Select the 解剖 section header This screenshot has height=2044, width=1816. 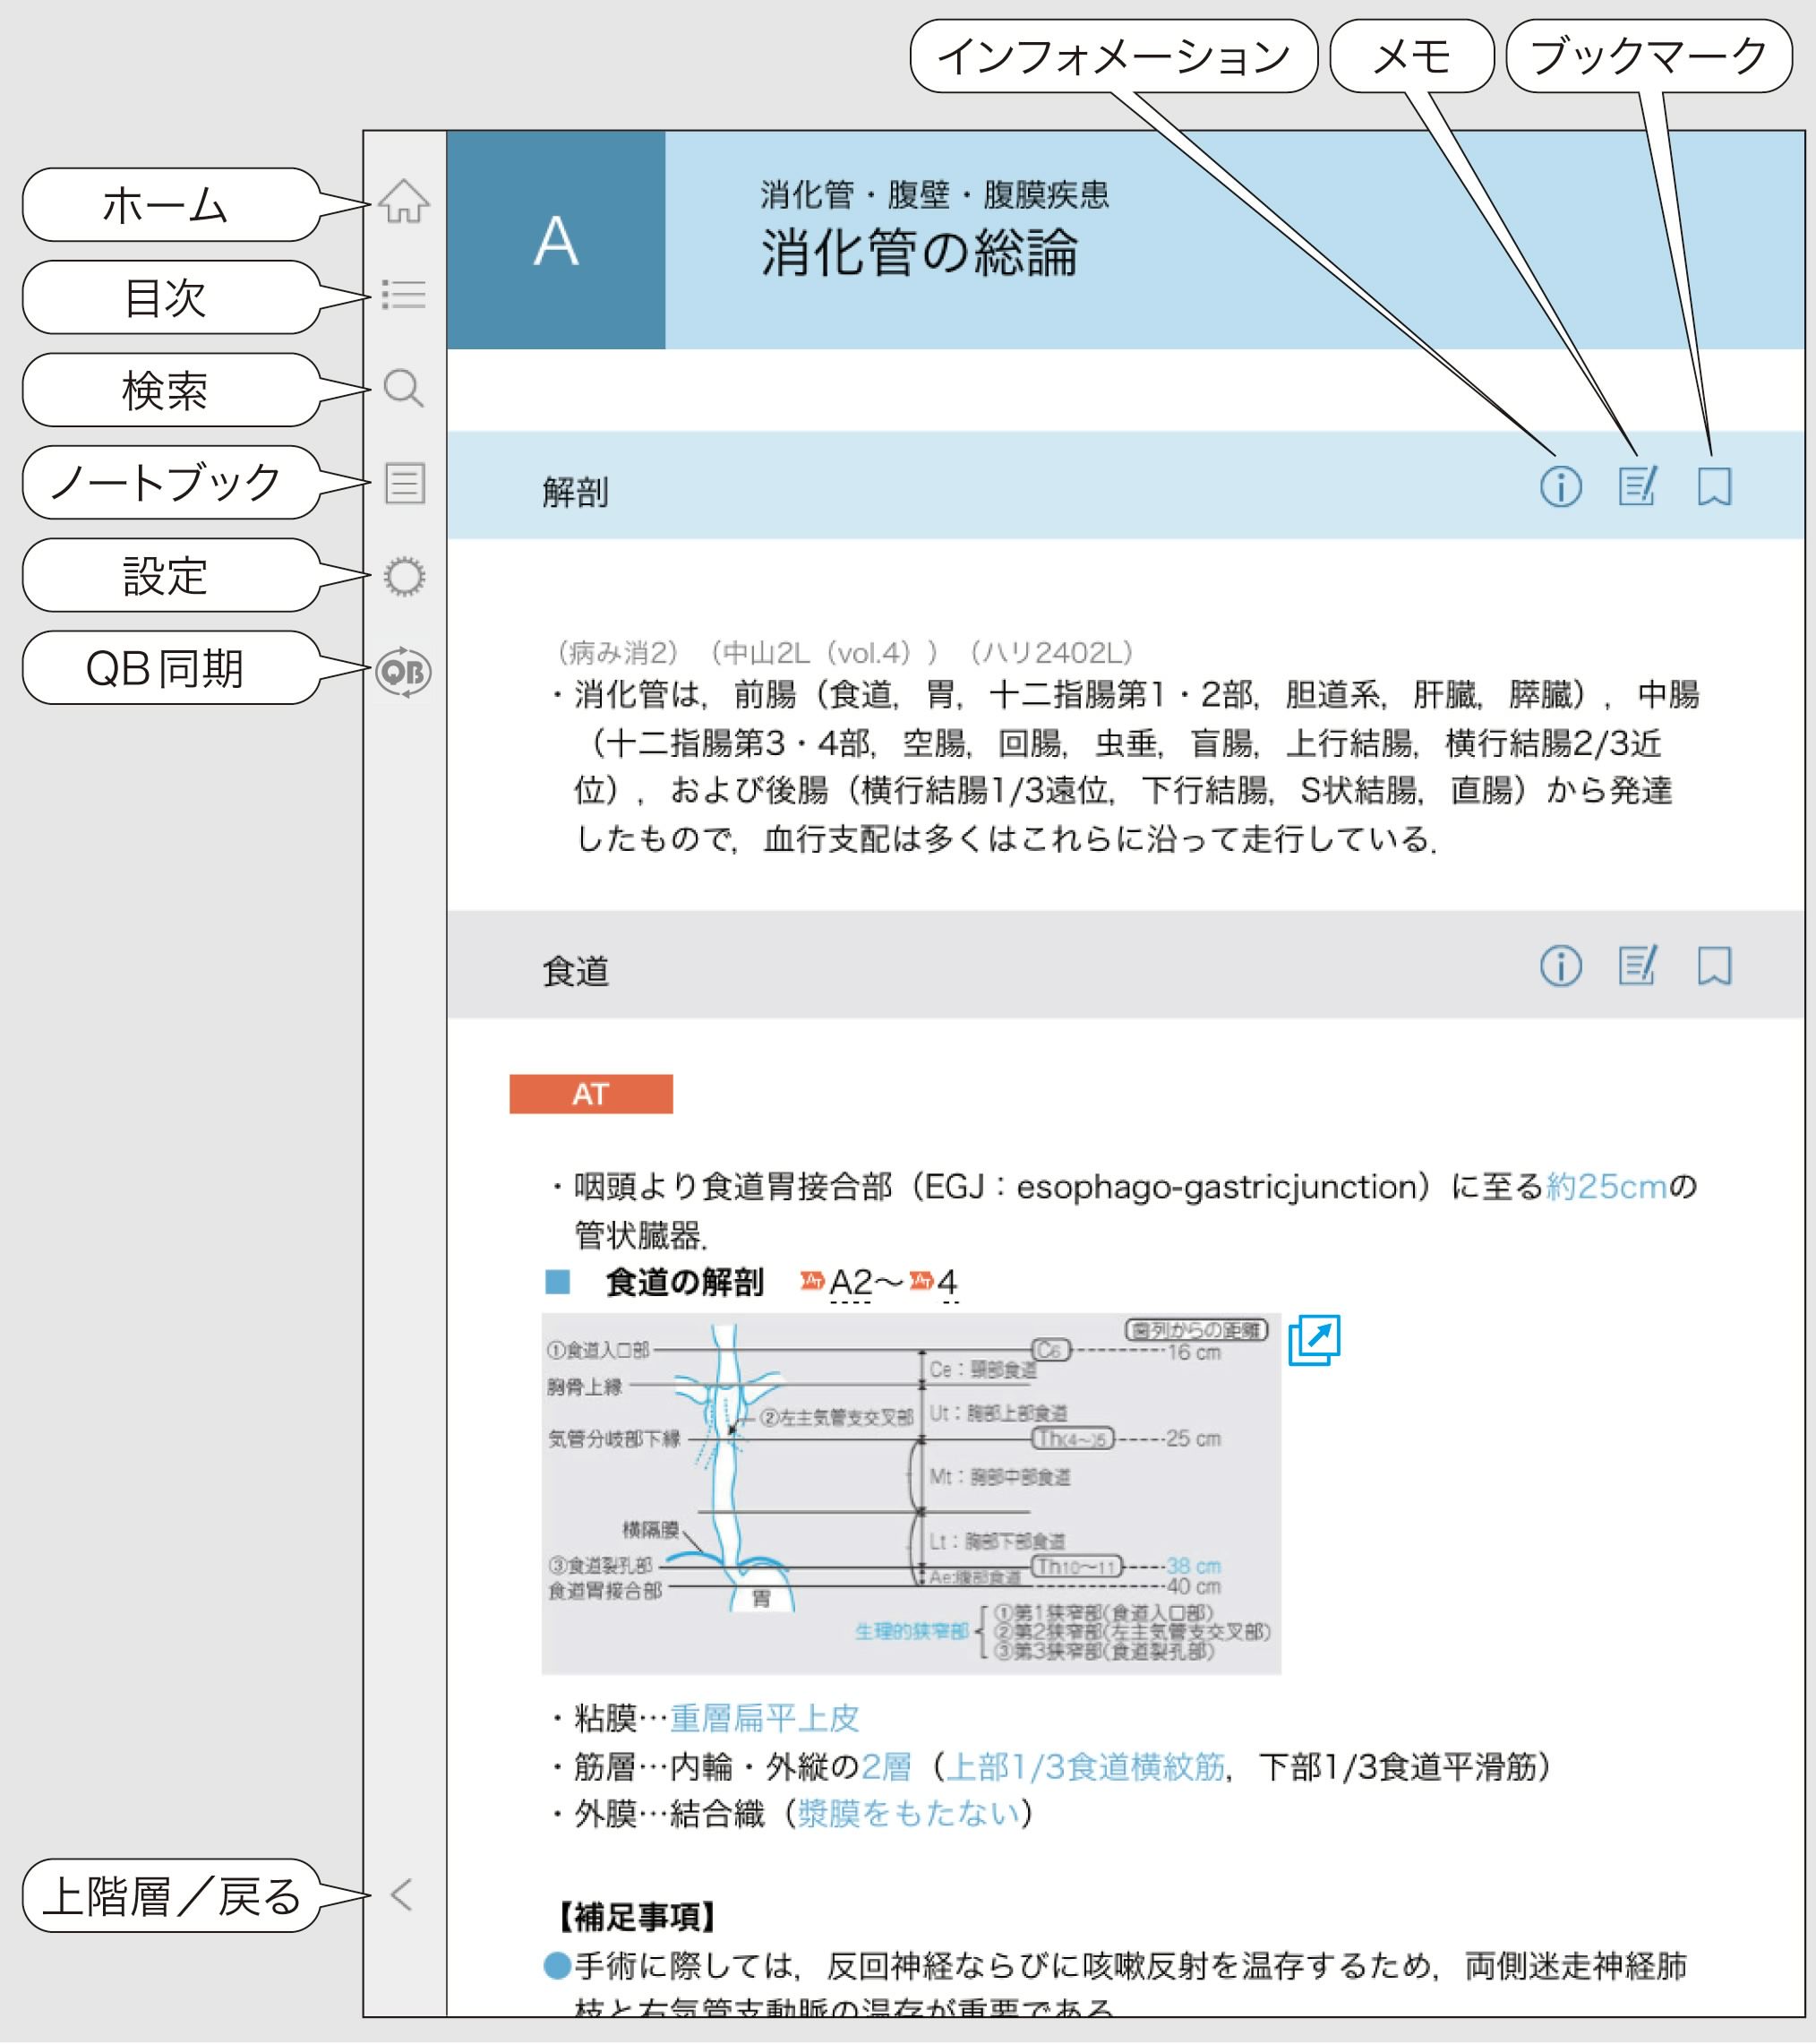tap(1125, 485)
